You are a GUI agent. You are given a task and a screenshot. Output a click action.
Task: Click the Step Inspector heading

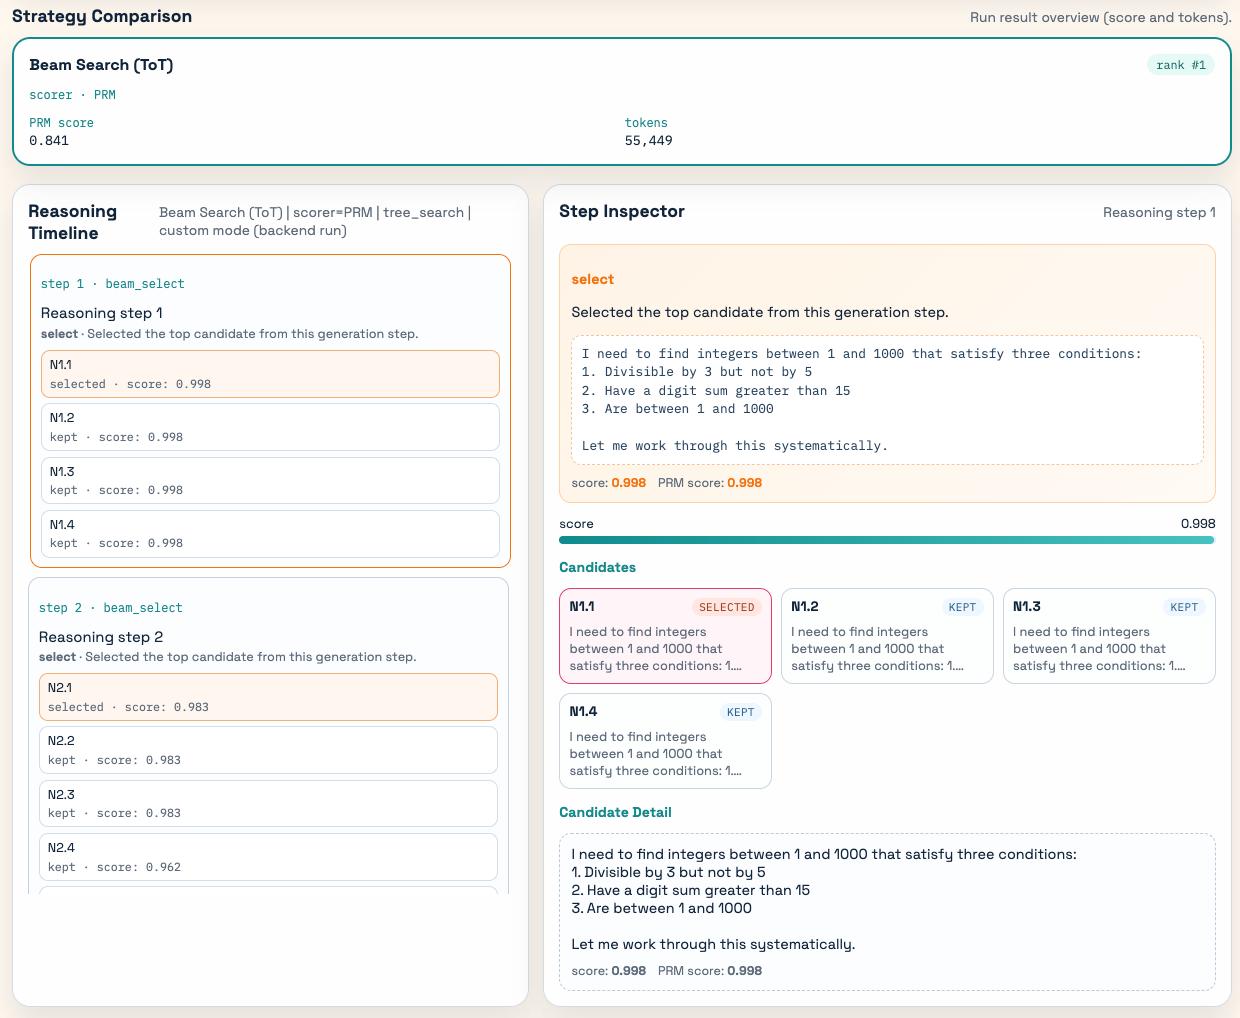tap(622, 211)
